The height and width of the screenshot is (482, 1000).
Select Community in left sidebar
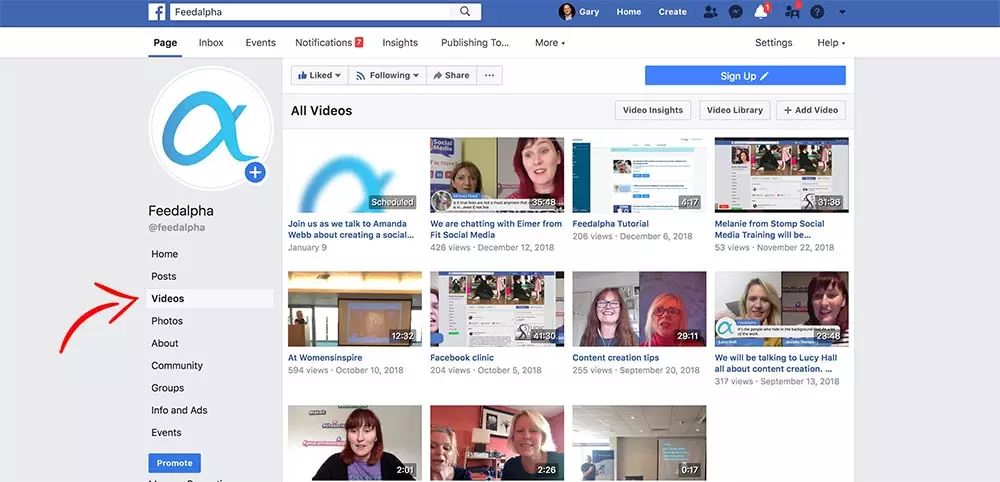(177, 365)
